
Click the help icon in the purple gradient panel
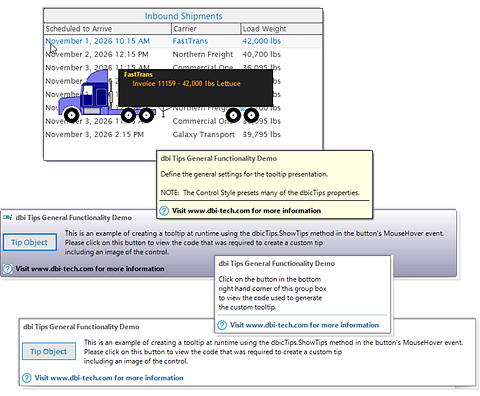(x=8, y=269)
